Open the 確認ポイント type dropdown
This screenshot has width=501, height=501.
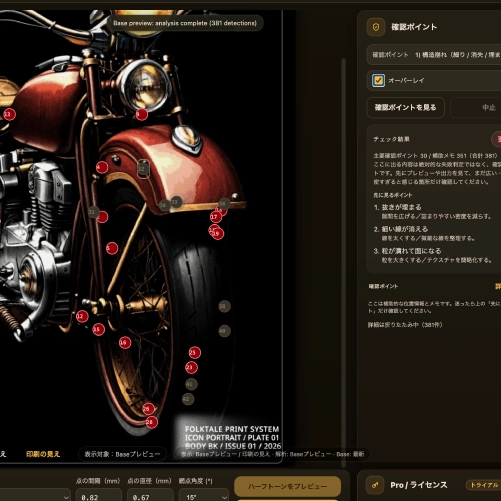pos(434,55)
